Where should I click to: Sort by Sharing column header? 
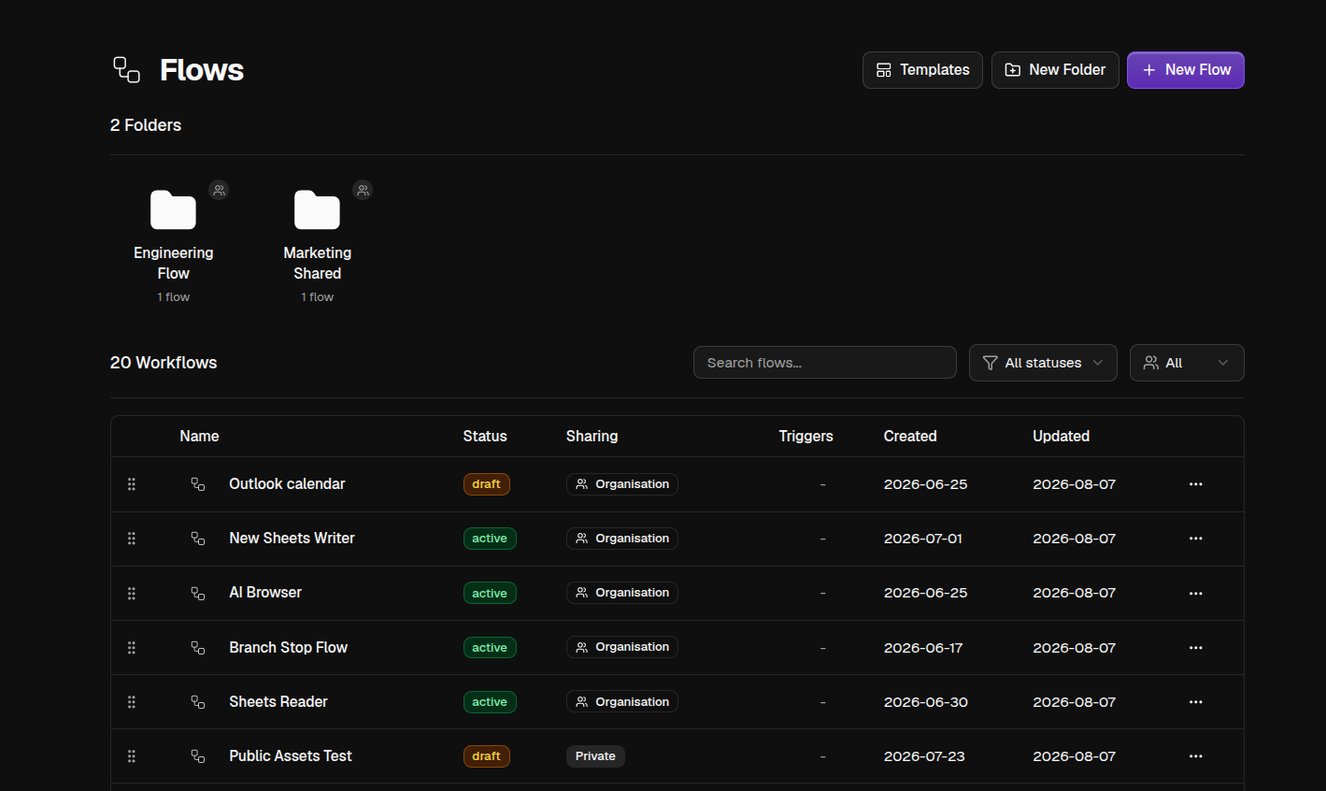point(592,436)
